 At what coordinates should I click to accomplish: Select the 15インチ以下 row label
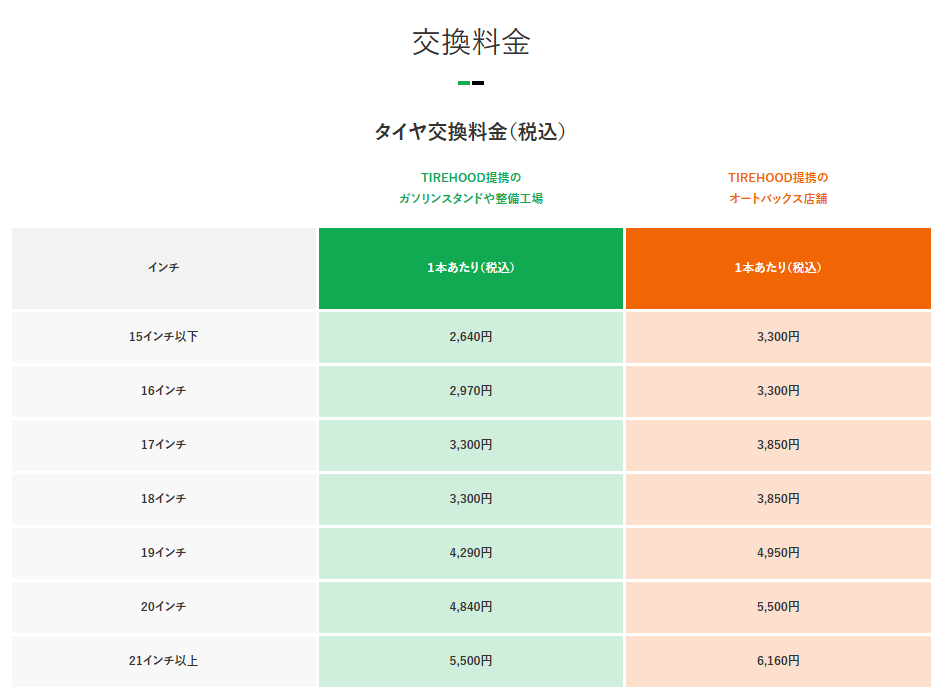tap(163, 337)
